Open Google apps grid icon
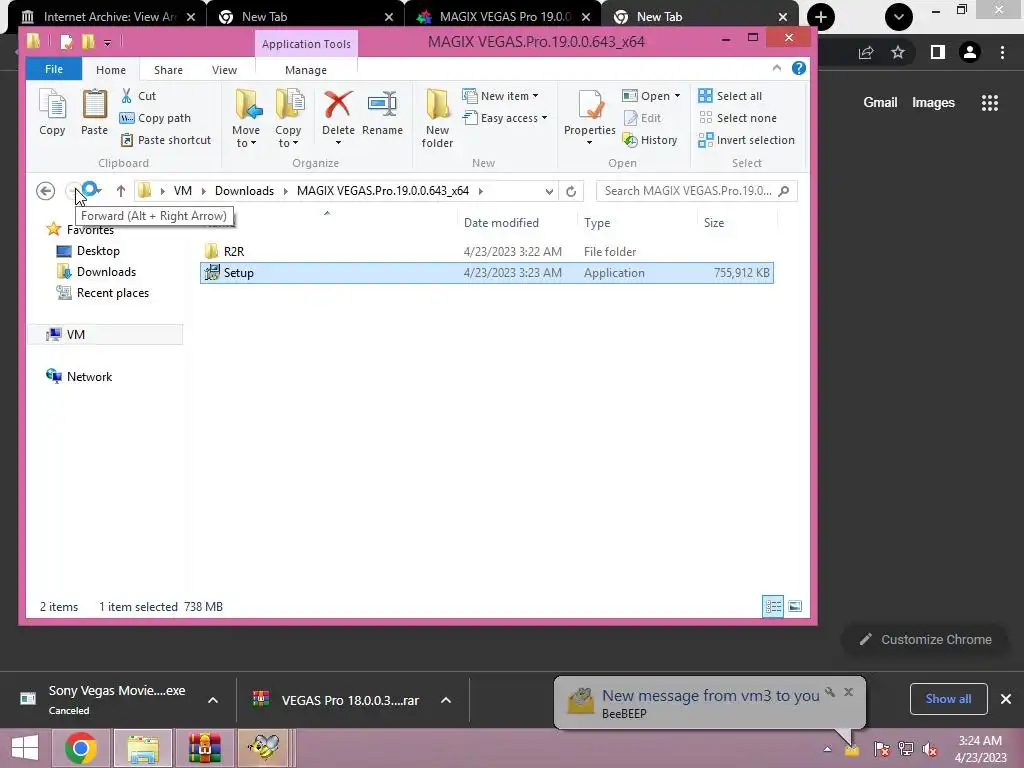Image resolution: width=1024 pixels, height=768 pixels. coord(989,103)
